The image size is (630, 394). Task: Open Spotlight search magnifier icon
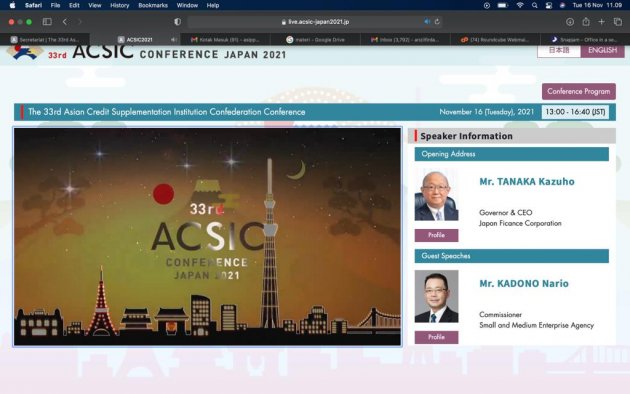click(x=534, y=5)
